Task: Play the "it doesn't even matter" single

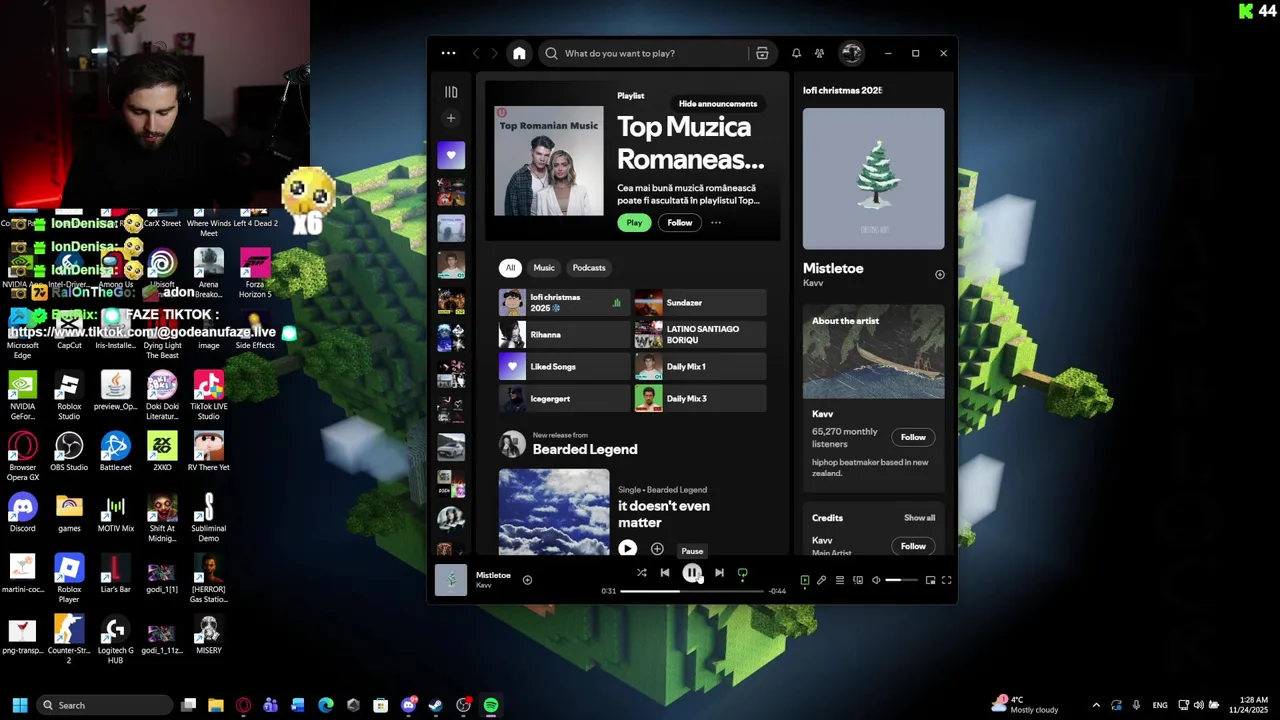Action: [627, 548]
